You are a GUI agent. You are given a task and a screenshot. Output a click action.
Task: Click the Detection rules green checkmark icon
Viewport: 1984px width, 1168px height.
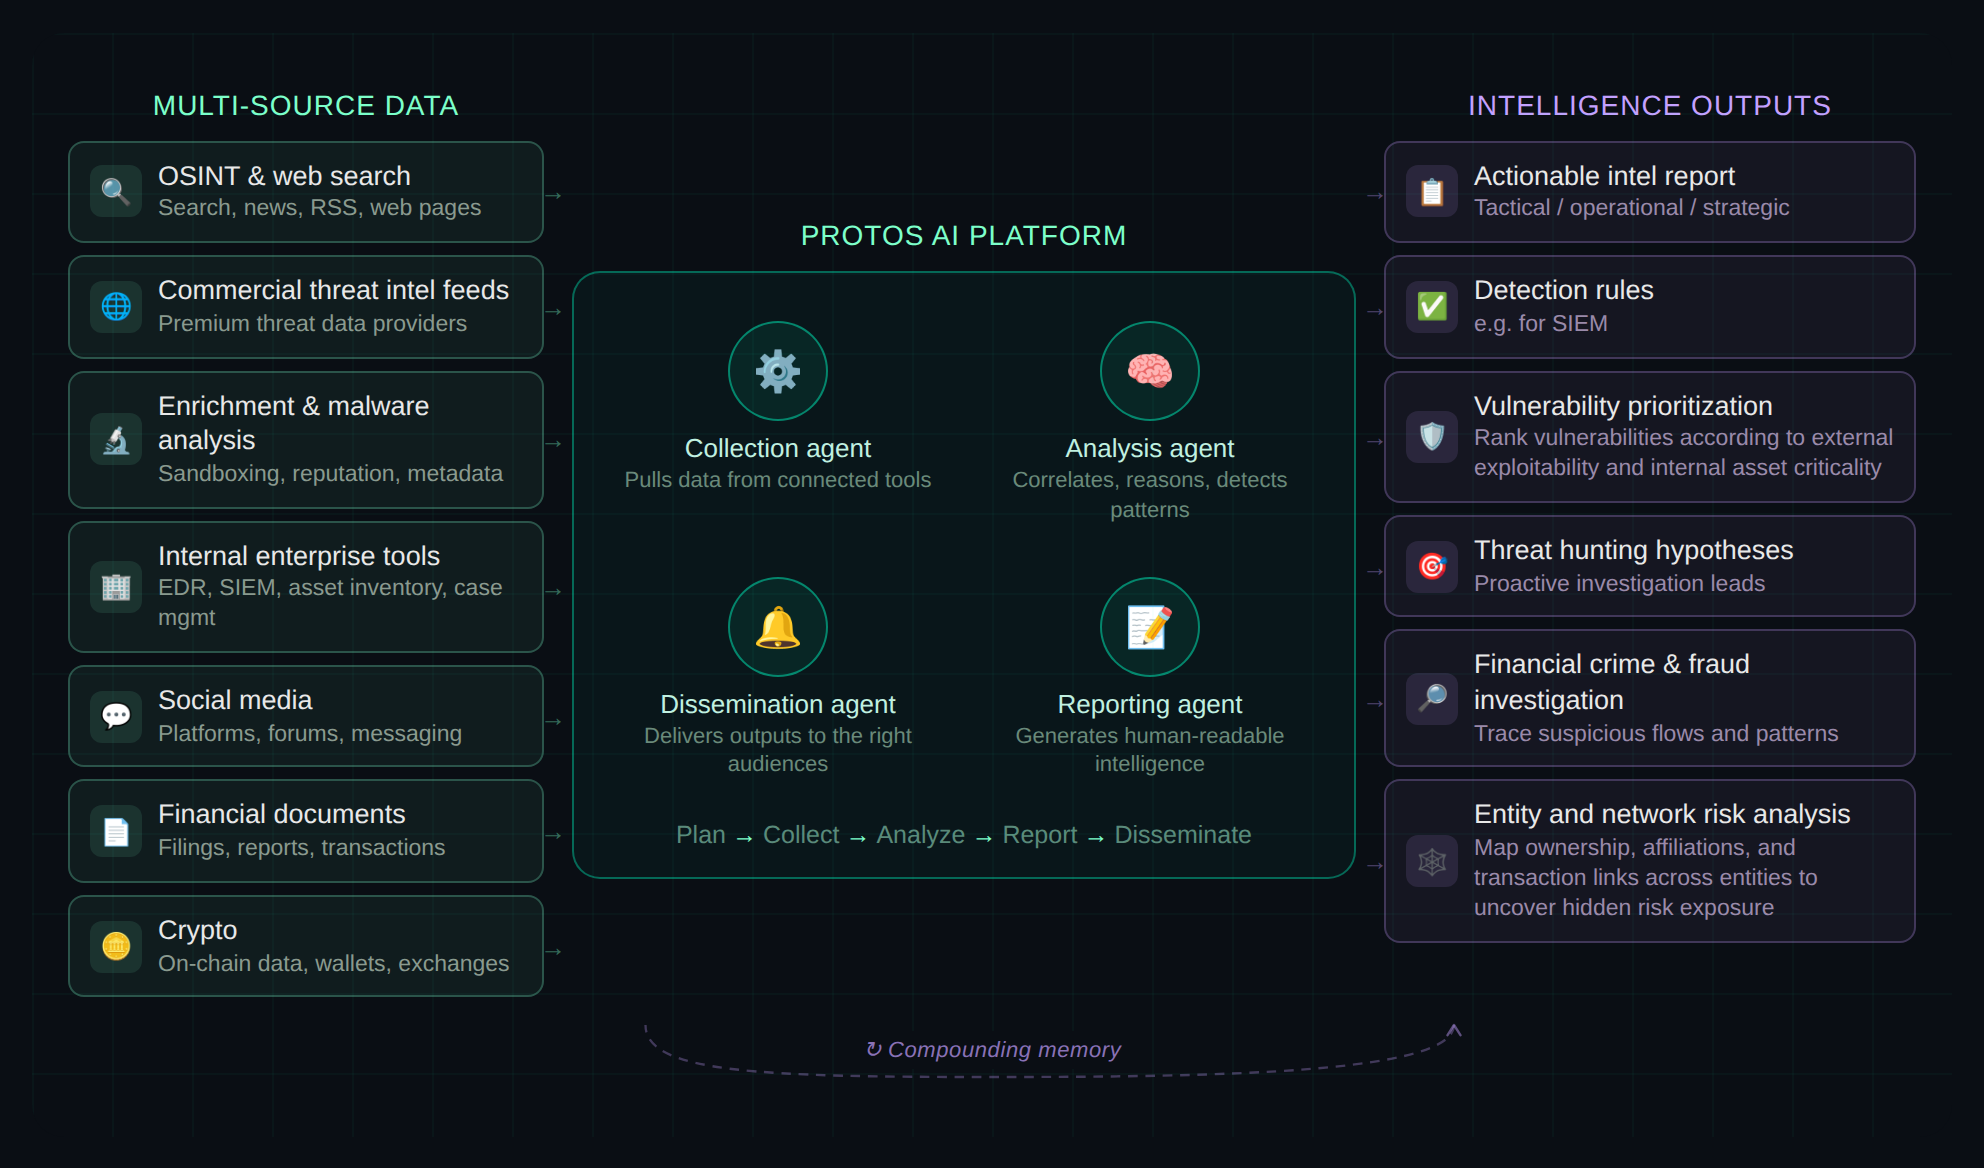tap(1432, 306)
